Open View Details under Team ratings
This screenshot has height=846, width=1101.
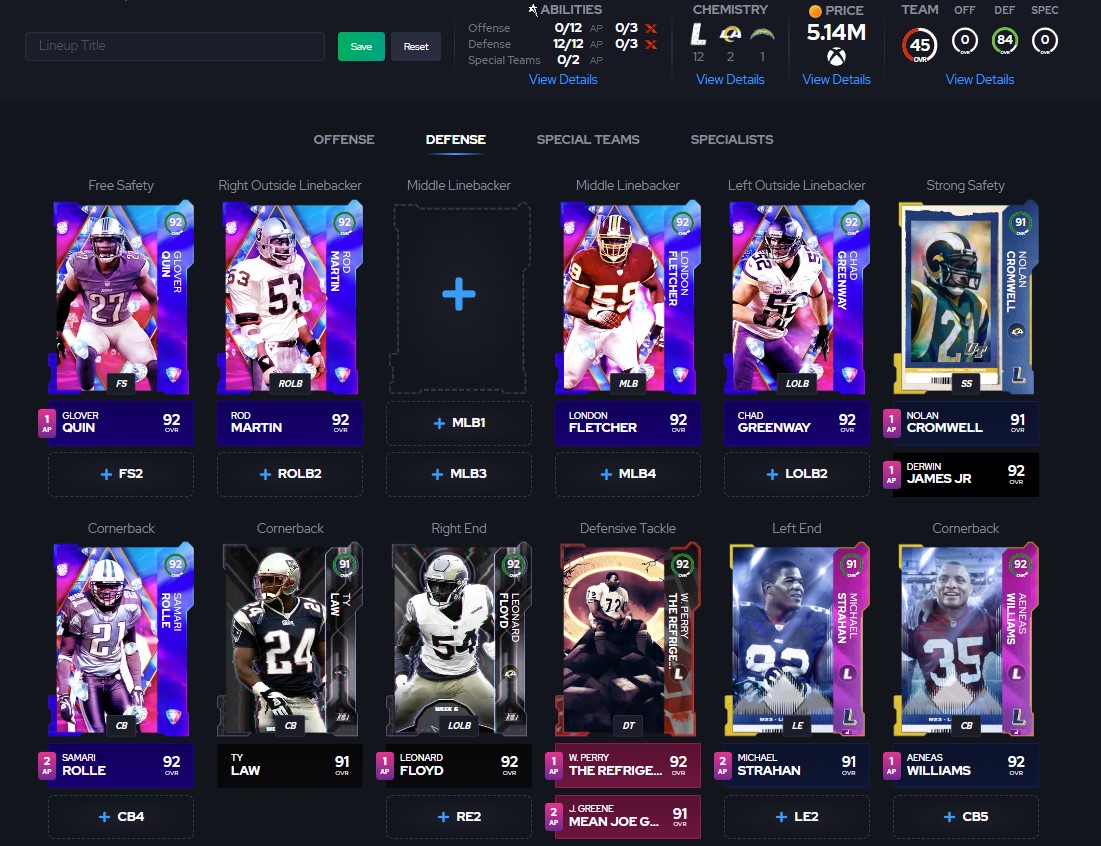click(x=980, y=79)
